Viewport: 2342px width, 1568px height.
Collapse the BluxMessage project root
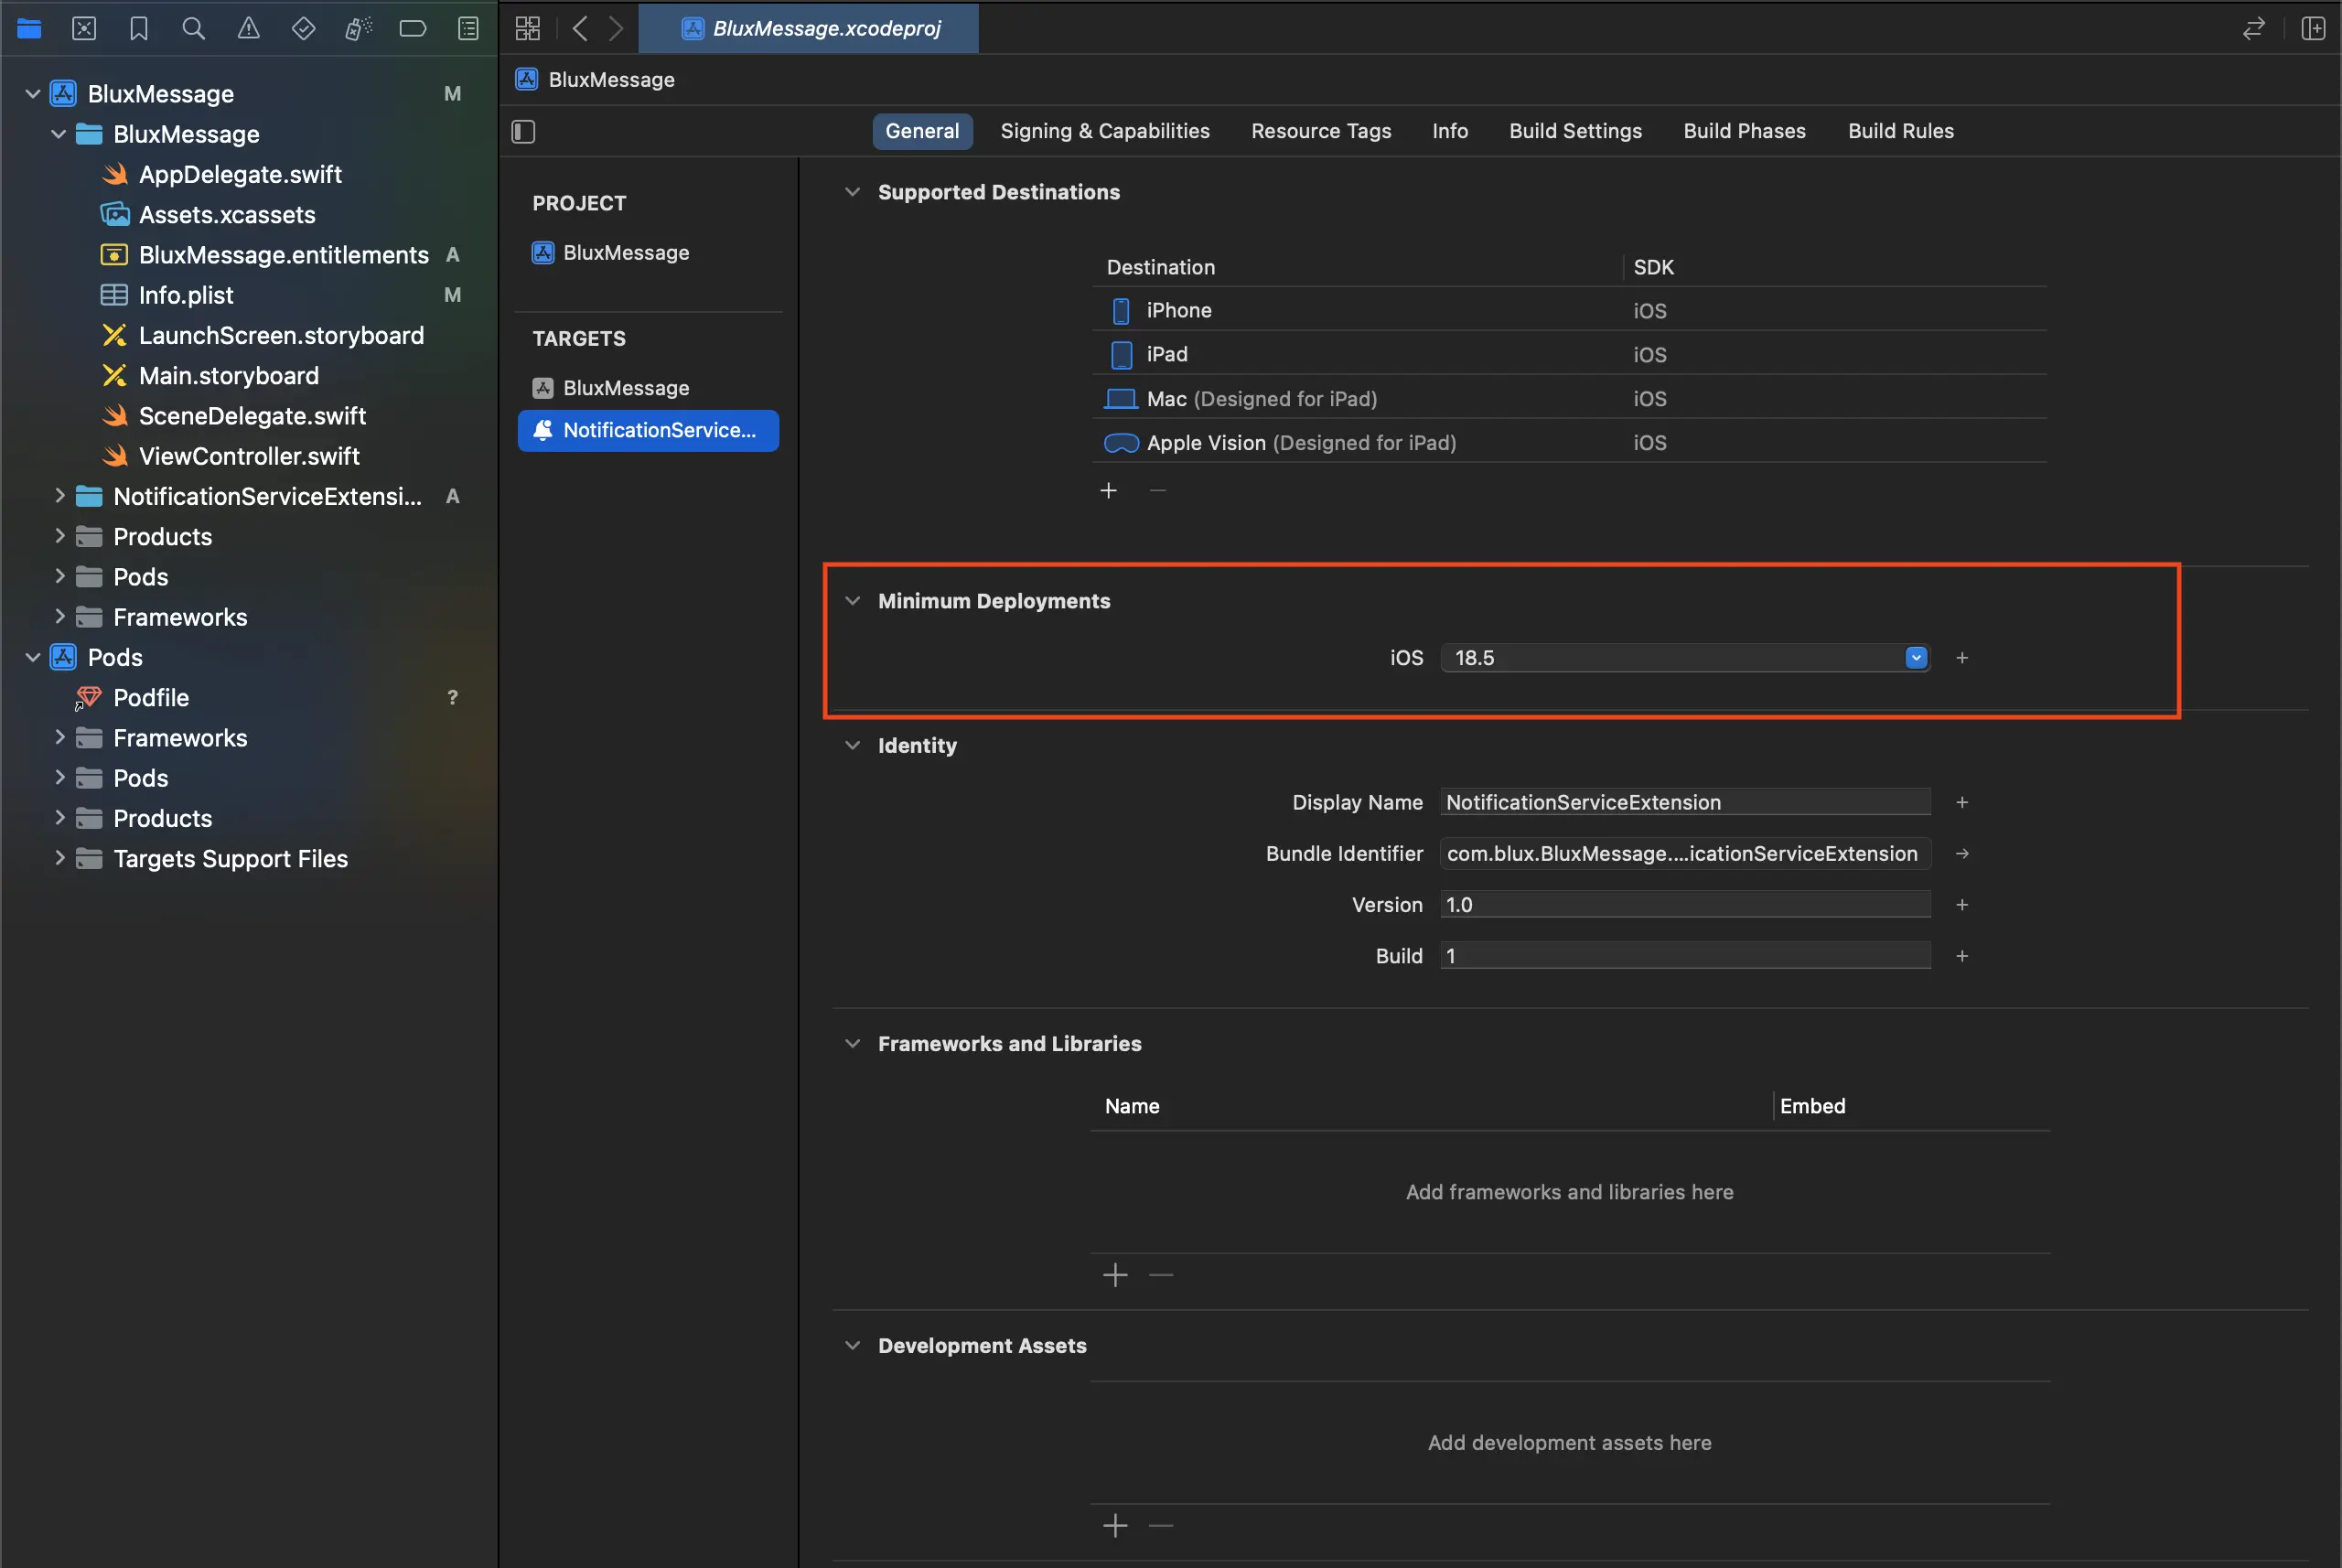(x=33, y=93)
